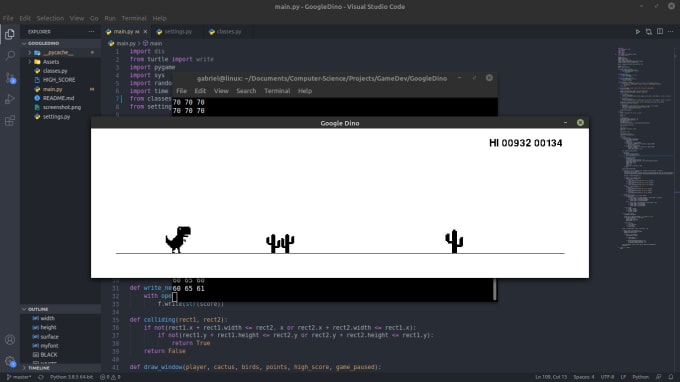Collapse the GOOGLEDINO folder section
Screen dimensions: 680x382
point(61,43)
